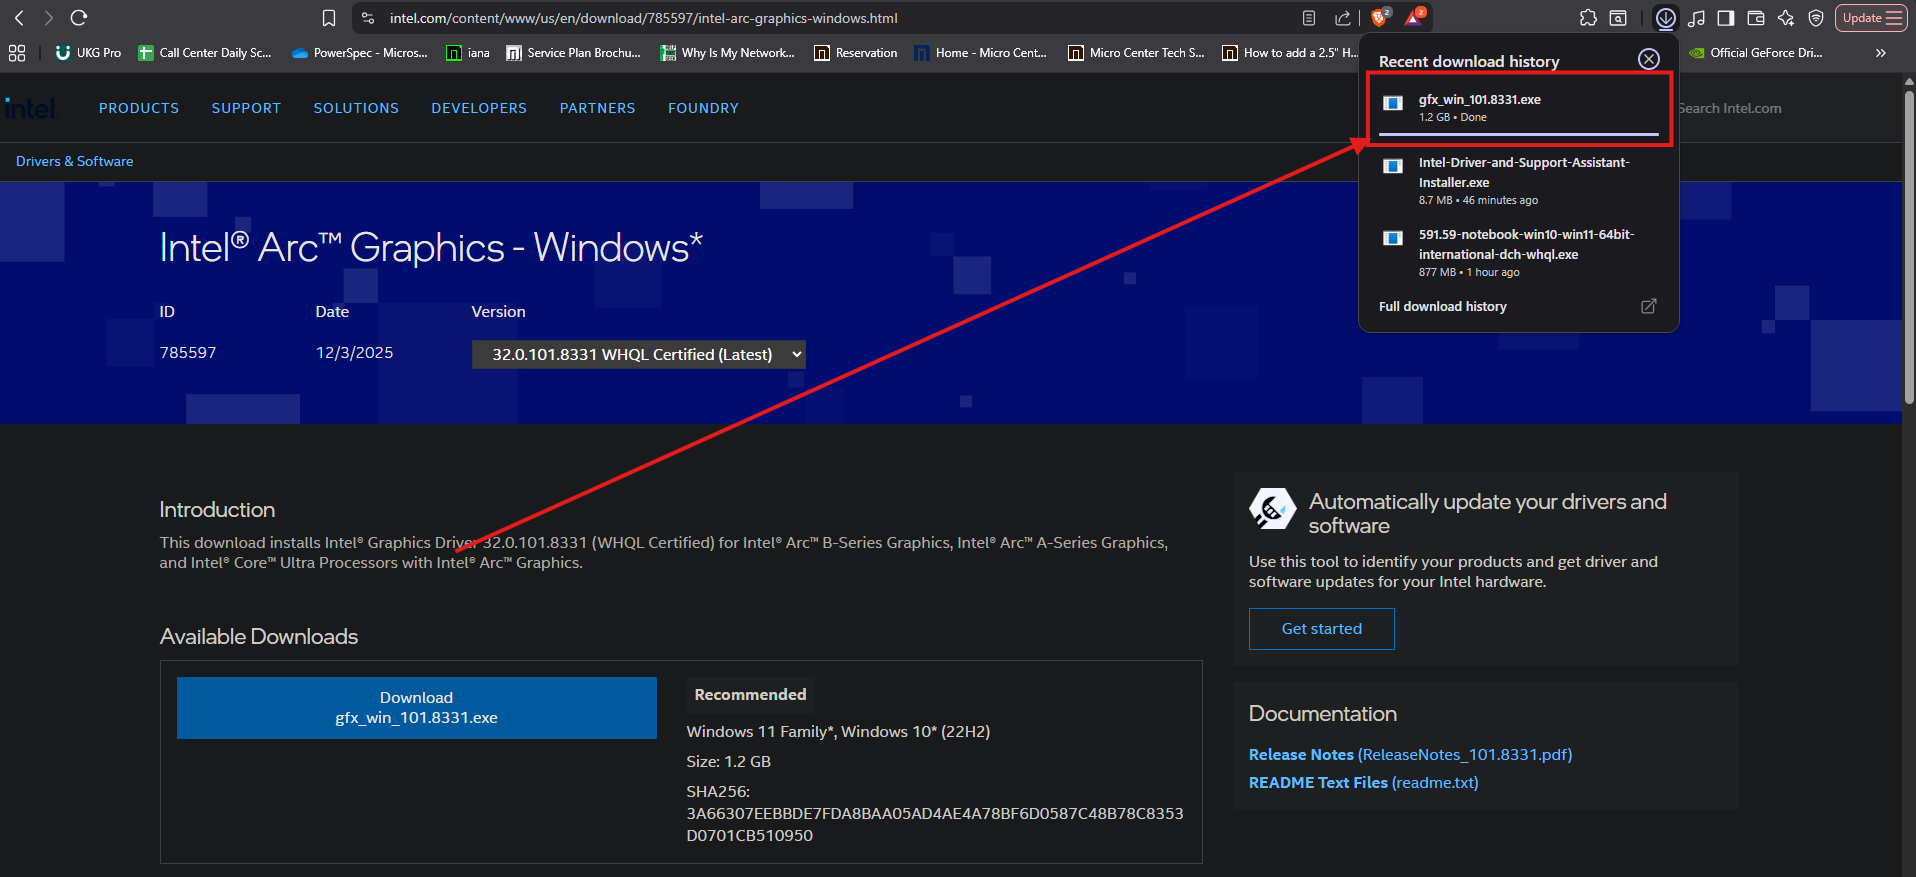The image size is (1916, 877).
Task: Click the Windows 11 Family*, Windows 10* text
Action: [x=838, y=732]
